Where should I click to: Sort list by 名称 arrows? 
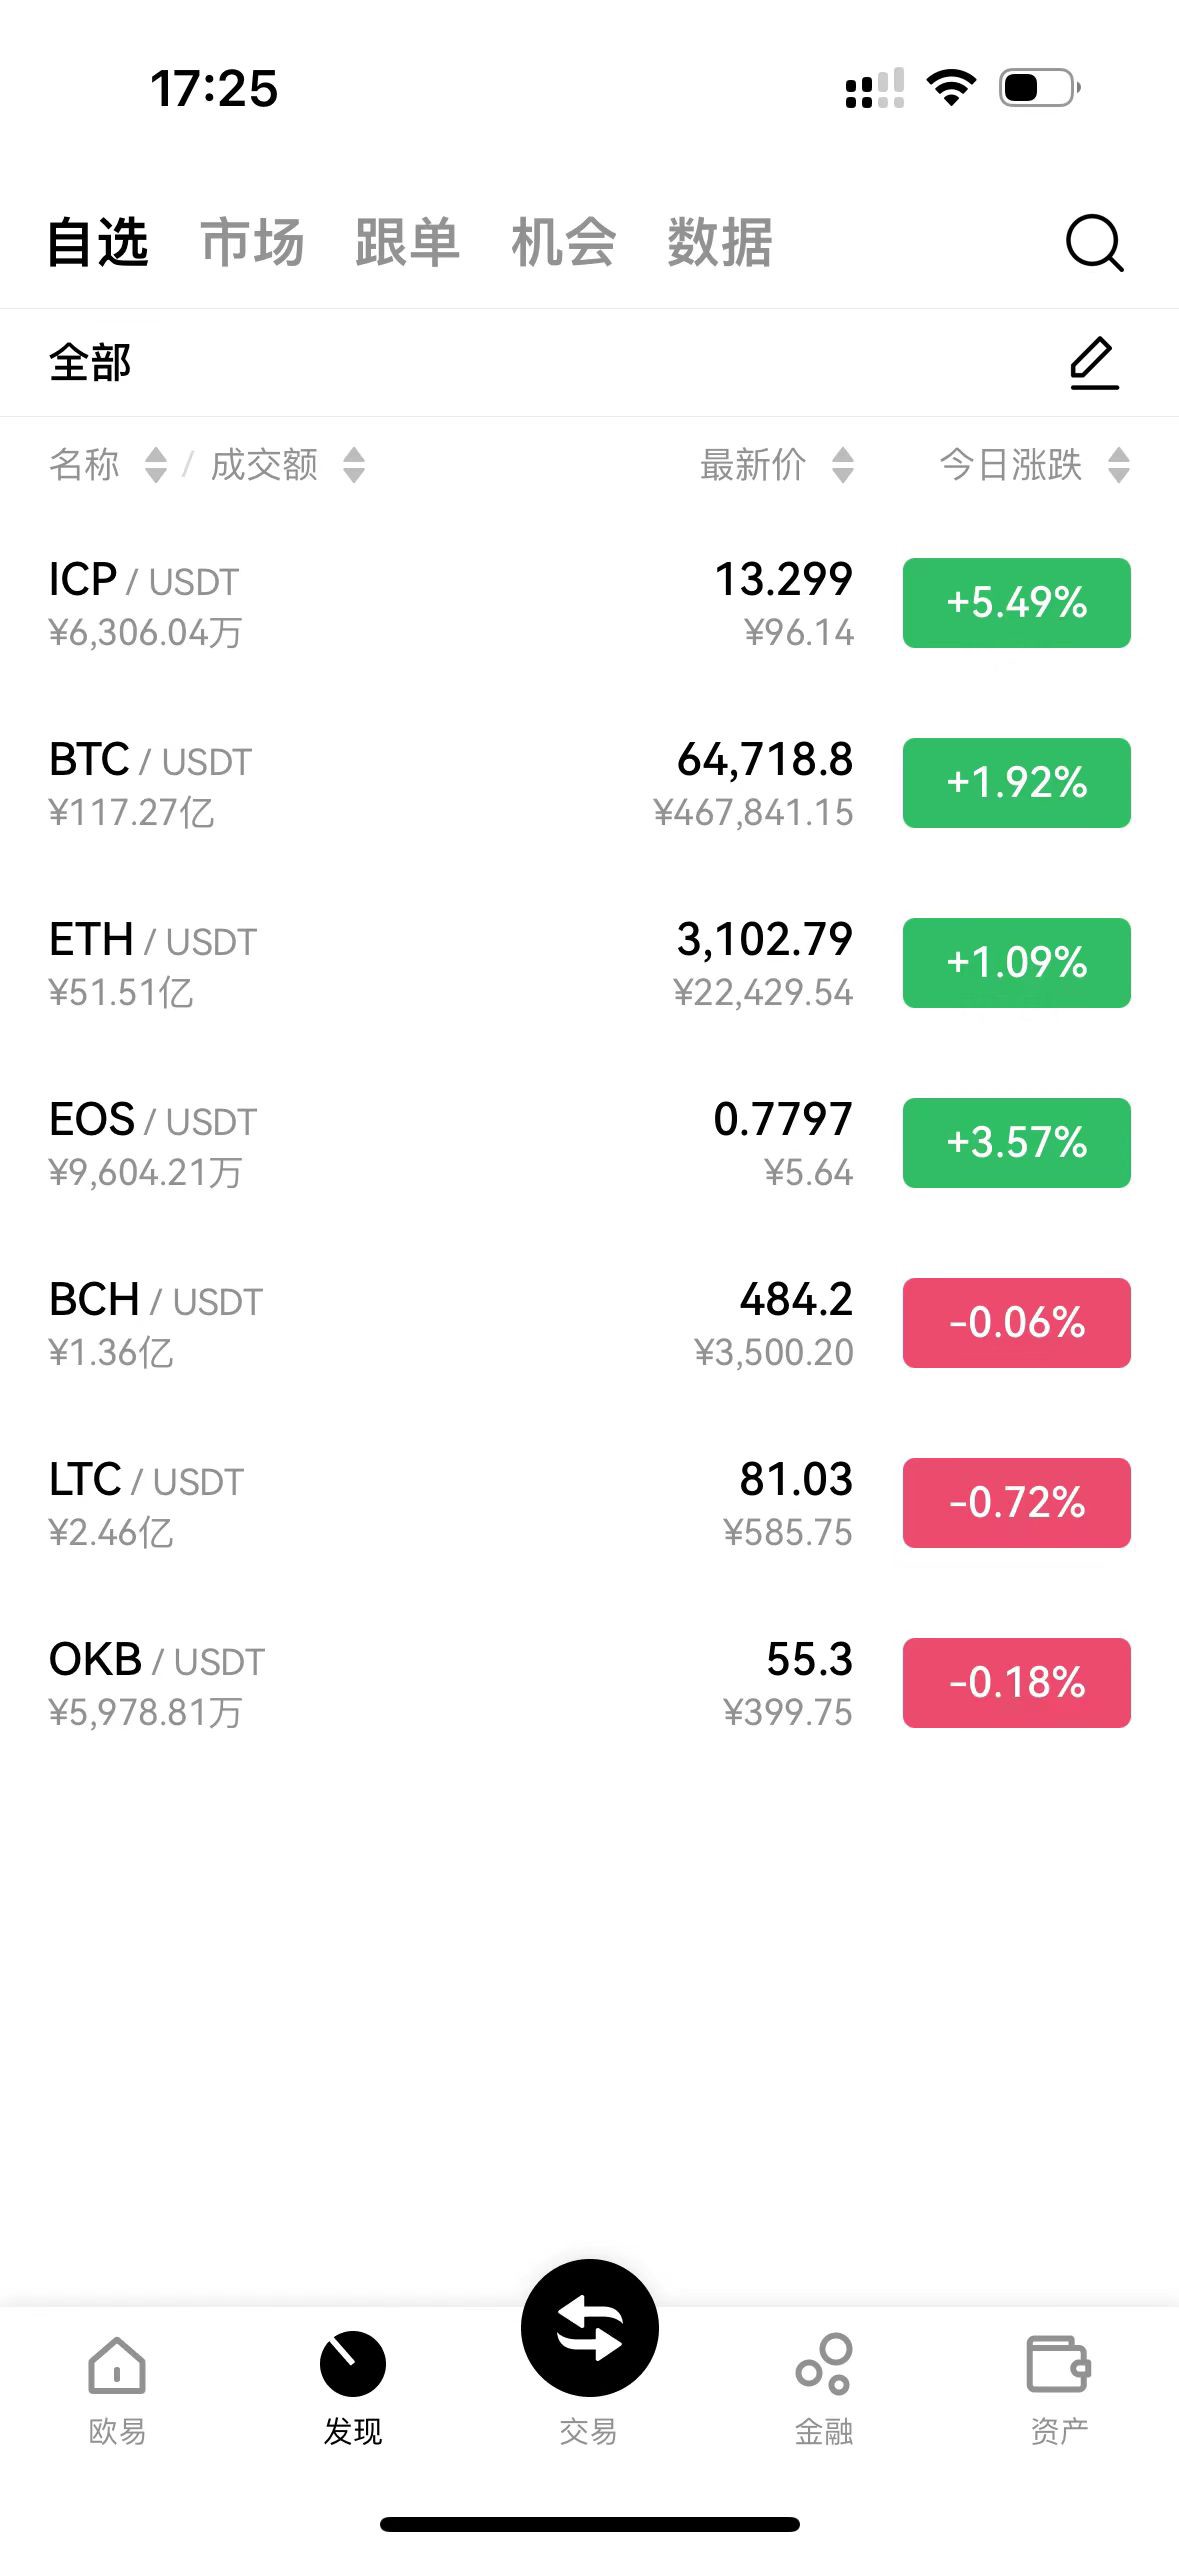pyautogui.click(x=156, y=465)
